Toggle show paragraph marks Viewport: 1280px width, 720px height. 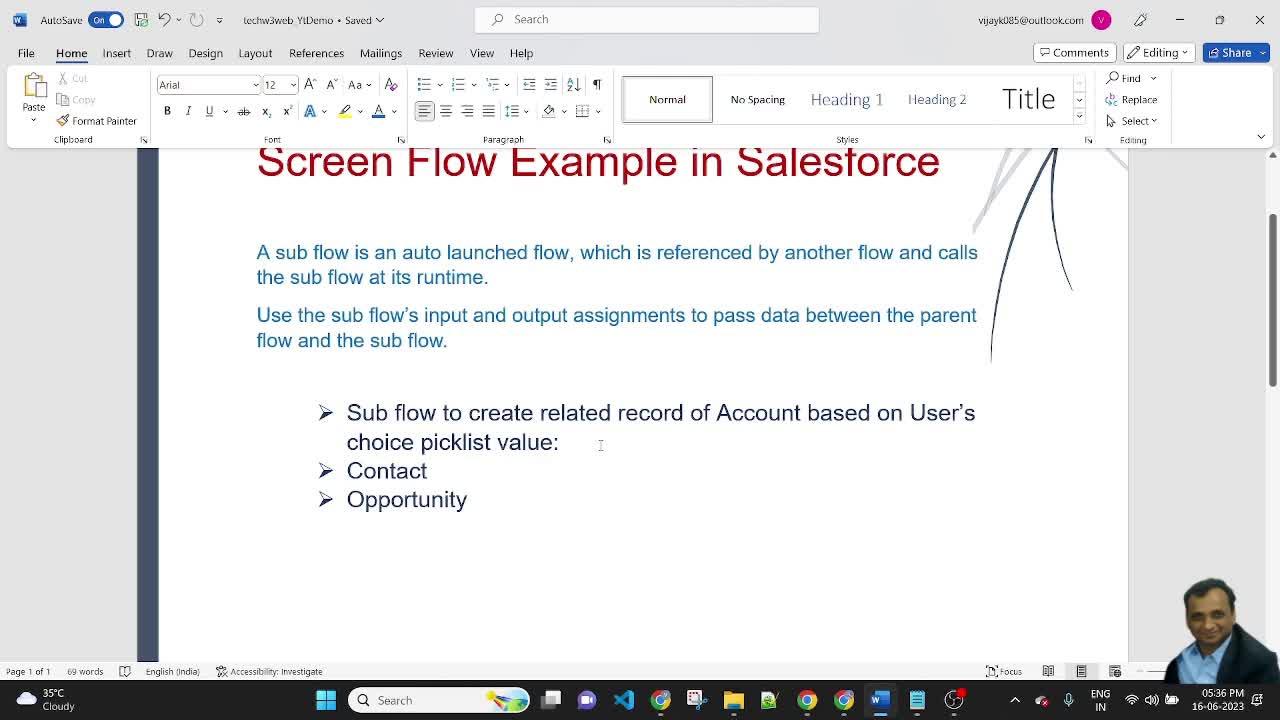click(x=597, y=85)
